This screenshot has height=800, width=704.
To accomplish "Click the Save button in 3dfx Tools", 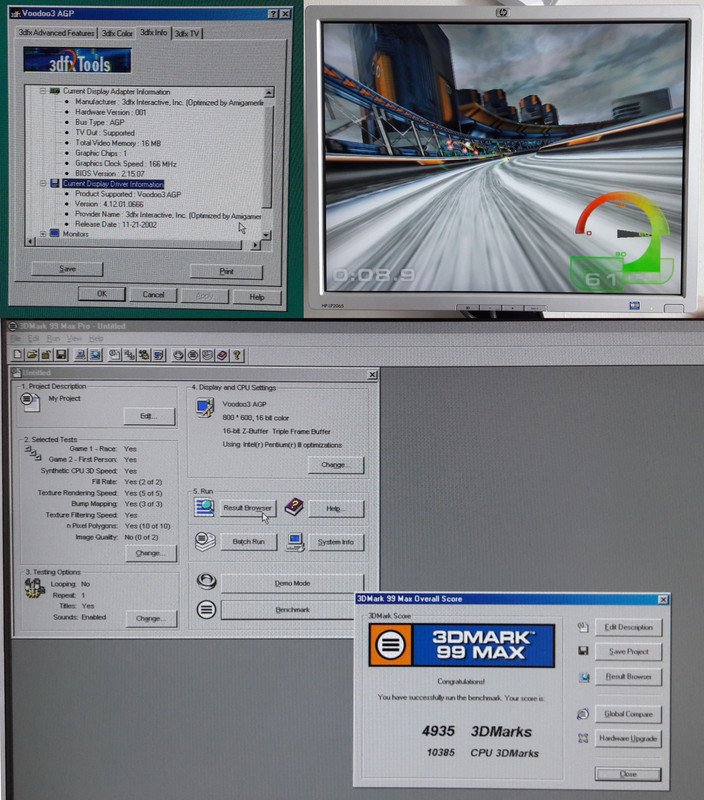I will pos(67,269).
